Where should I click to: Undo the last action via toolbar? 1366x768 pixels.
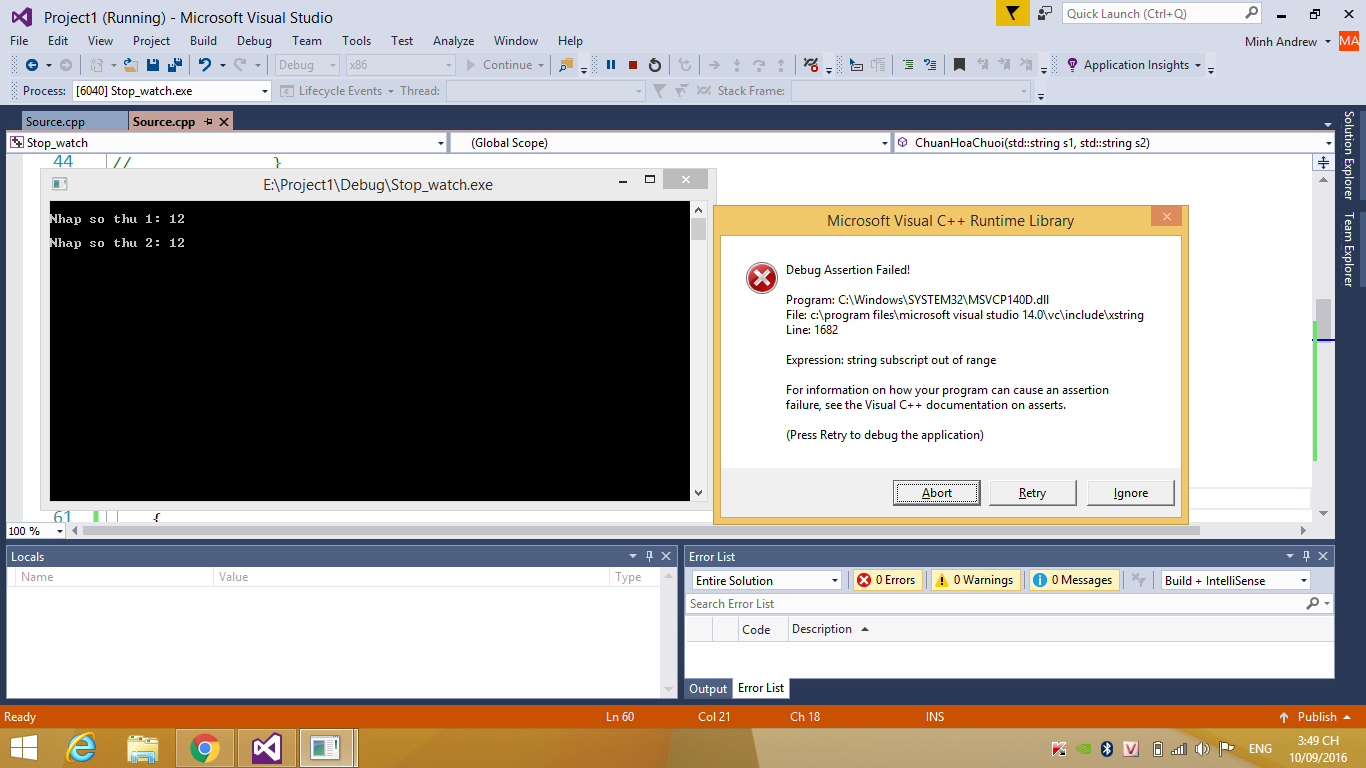[204, 65]
